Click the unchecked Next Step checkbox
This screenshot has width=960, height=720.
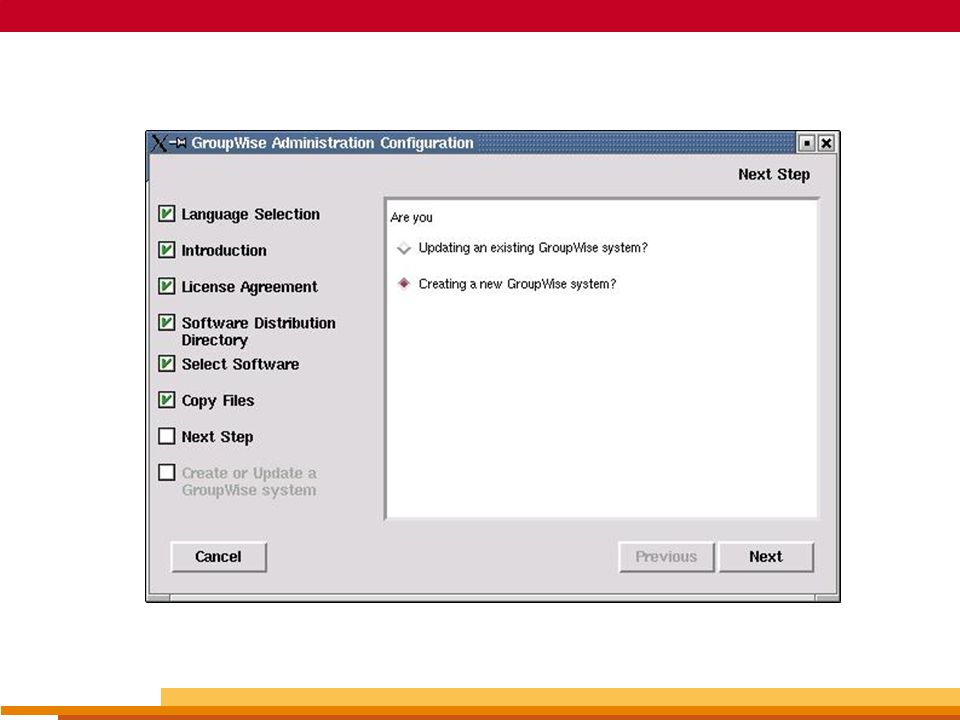tap(167, 436)
